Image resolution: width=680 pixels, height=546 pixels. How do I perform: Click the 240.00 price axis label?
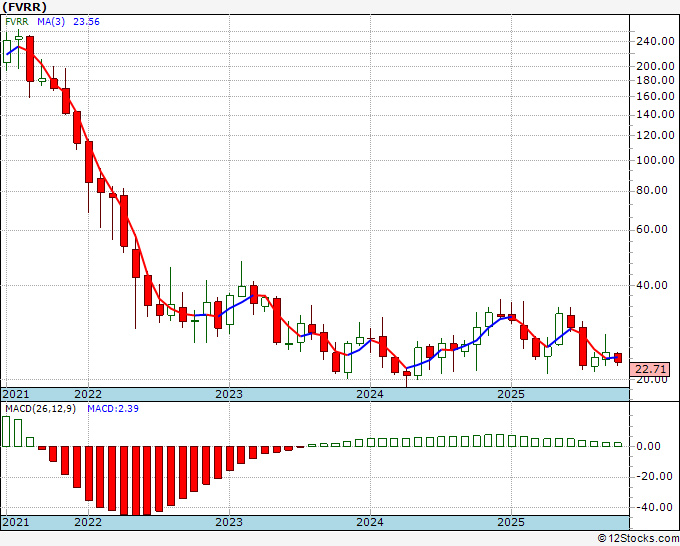[655, 42]
